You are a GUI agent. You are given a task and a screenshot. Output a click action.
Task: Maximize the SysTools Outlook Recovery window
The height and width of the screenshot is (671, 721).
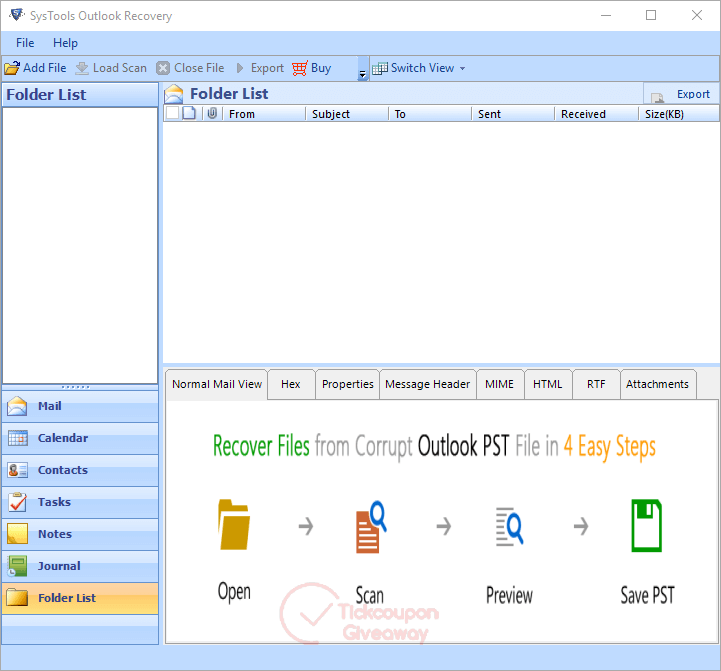click(x=651, y=15)
